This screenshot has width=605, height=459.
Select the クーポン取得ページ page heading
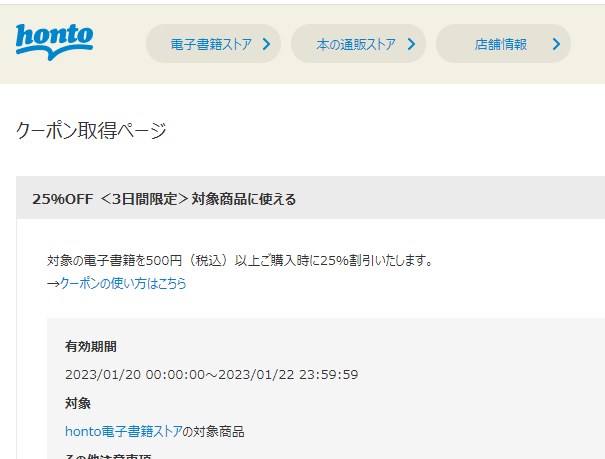pyautogui.click(x=91, y=130)
